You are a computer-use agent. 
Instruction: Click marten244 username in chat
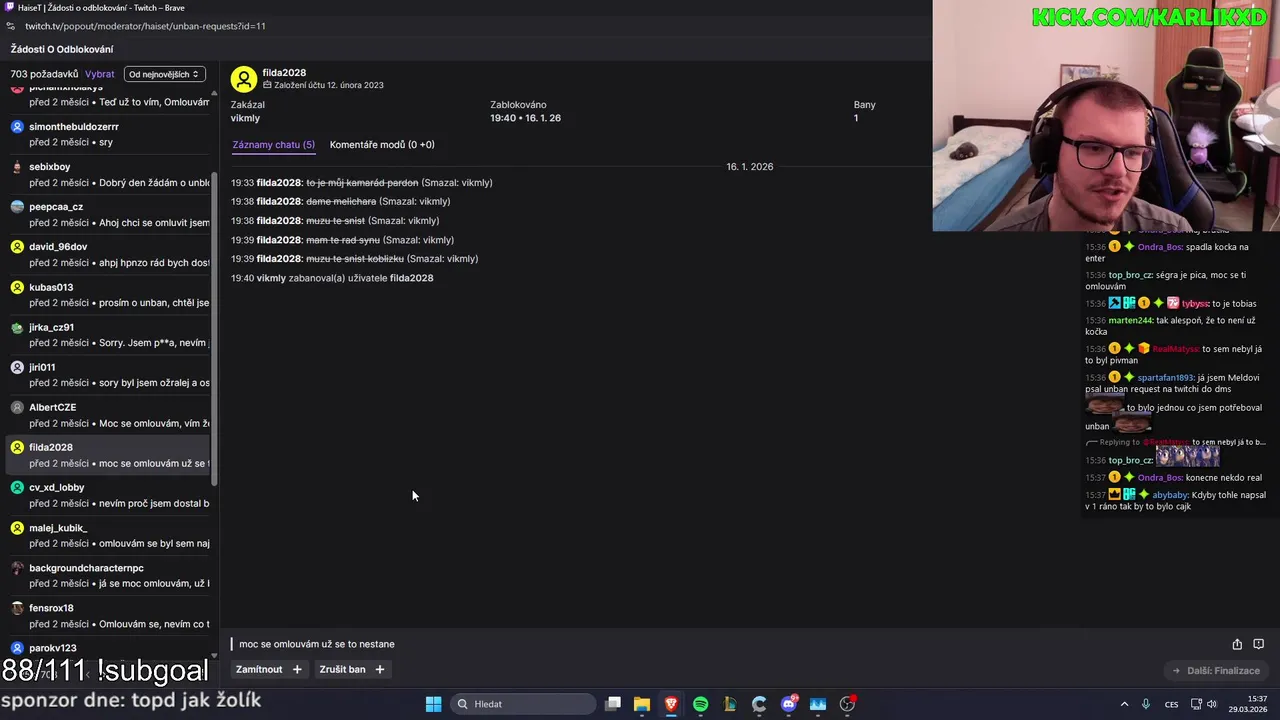pyautogui.click(x=1130, y=320)
